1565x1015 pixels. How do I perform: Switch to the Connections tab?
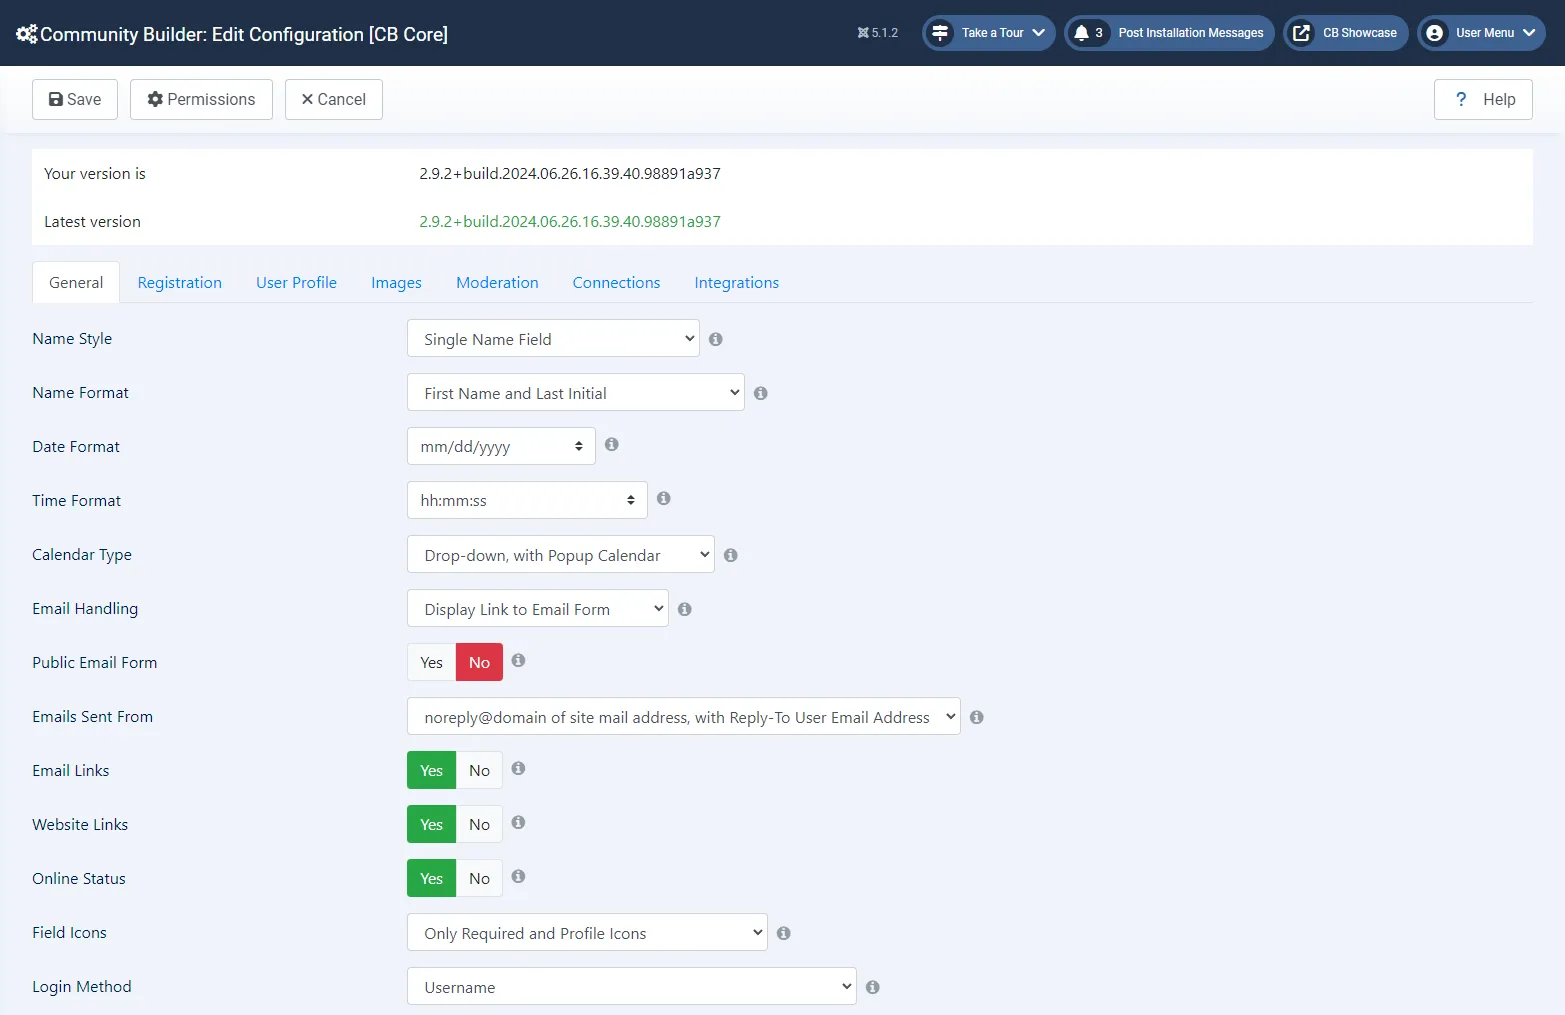(x=616, y=282)
